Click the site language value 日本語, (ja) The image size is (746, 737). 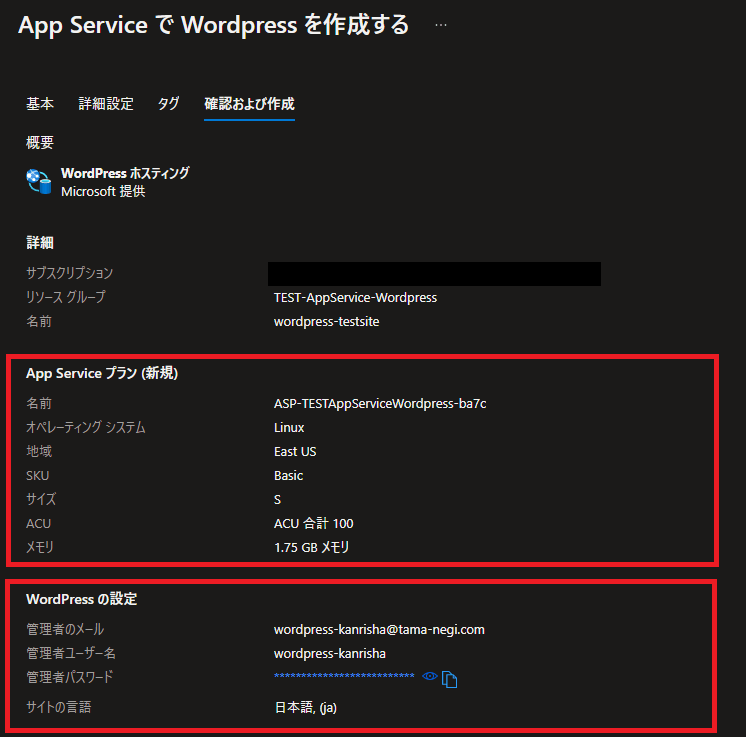click(306, 708)
